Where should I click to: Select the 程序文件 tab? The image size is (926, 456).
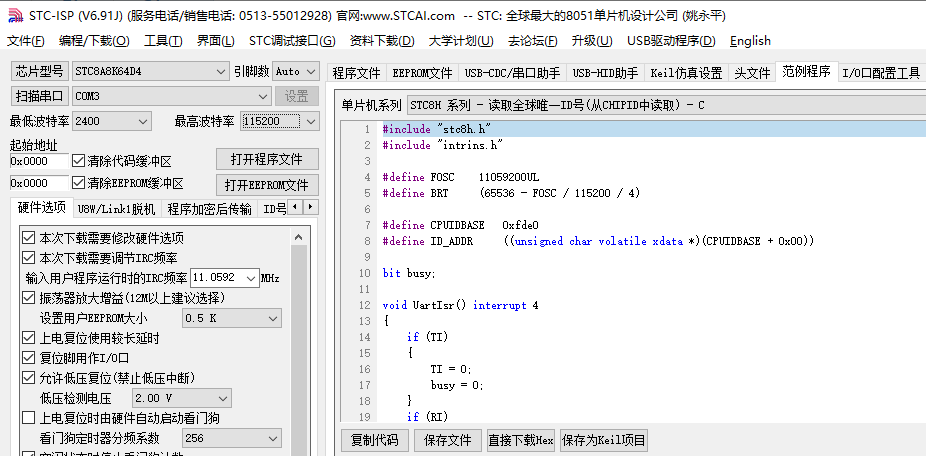(356, 73)
